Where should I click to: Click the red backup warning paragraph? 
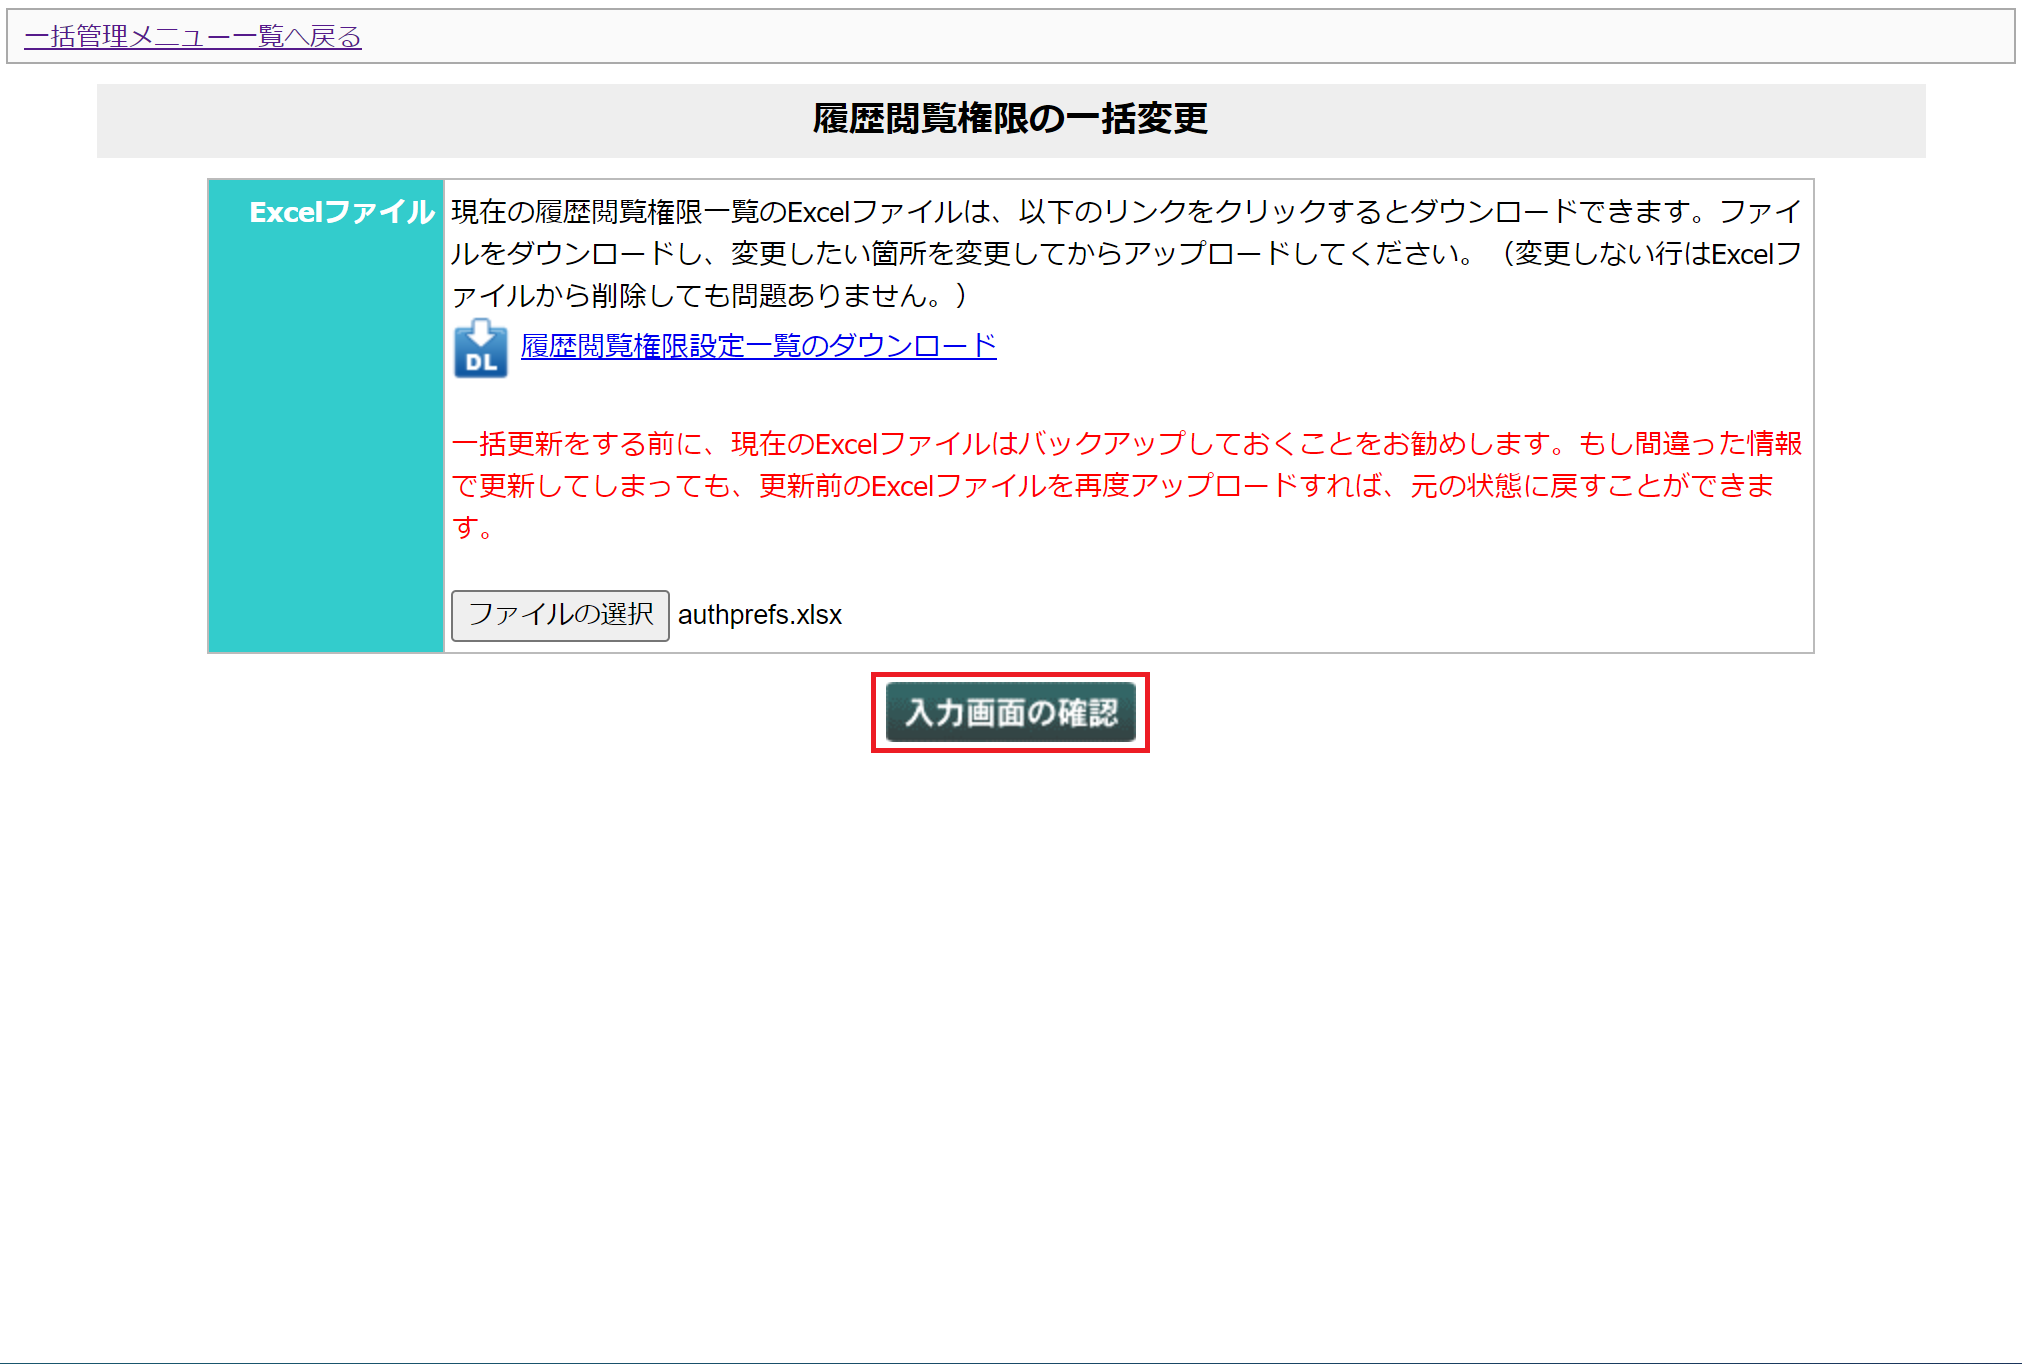(1126, 485)
